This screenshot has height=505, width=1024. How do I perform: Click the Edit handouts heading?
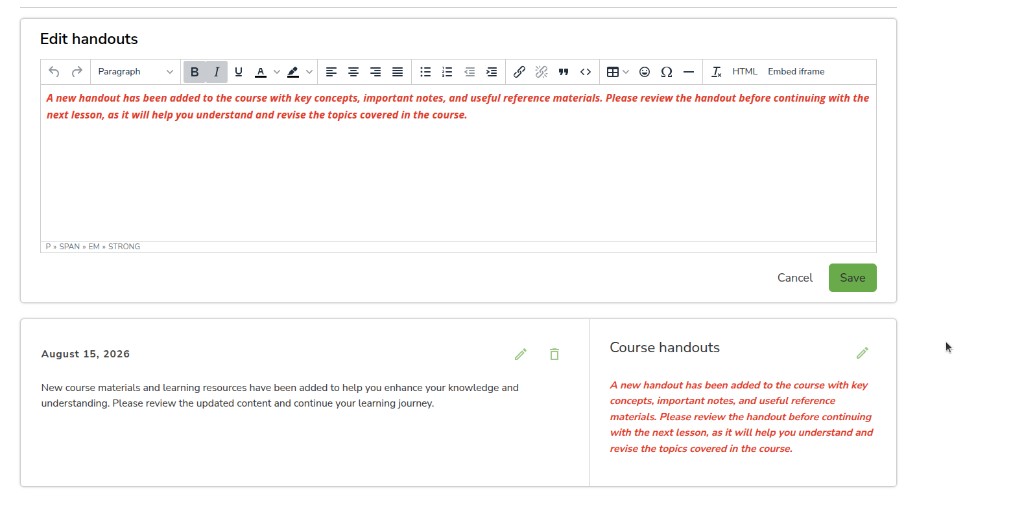[89, 39]
